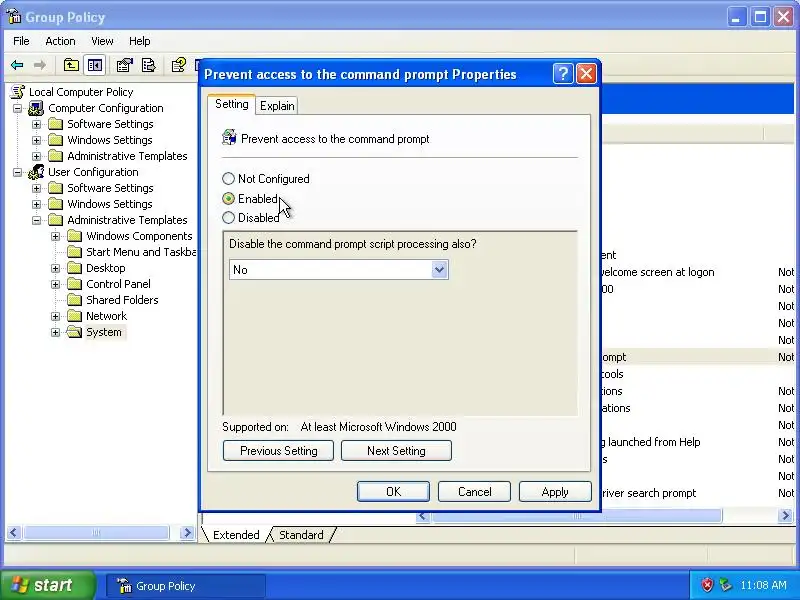Image resolution: width=800 pixels, height=600 pixels.
Task: Click the question mark help button in dialog title bar
Action: click(x=563, y=74)
